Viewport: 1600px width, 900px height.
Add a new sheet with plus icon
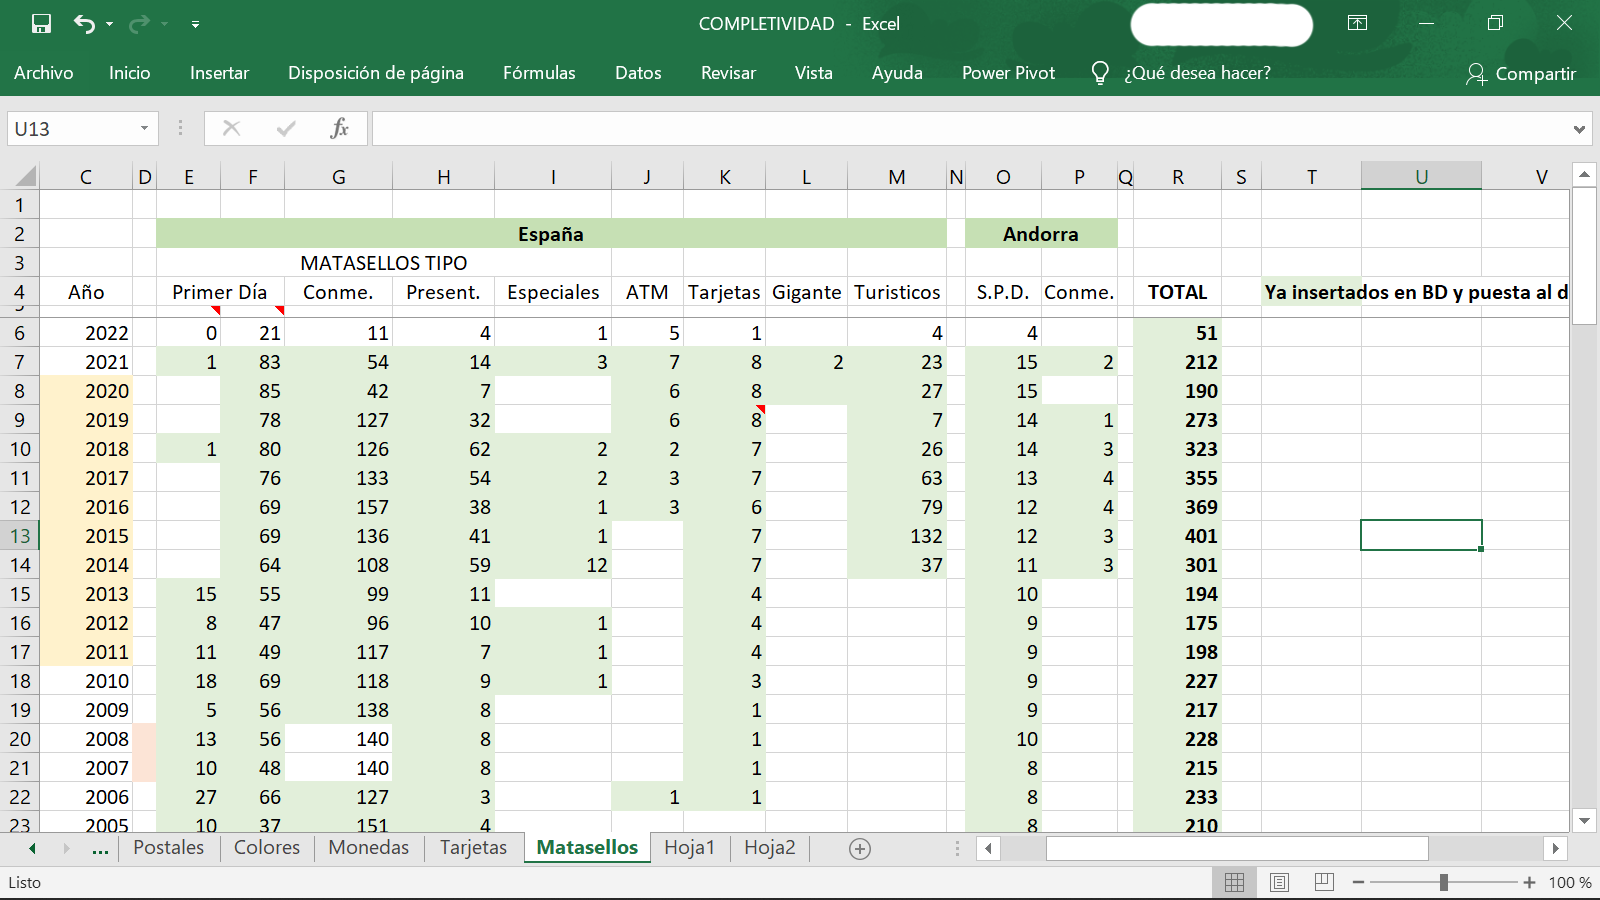coord(860,849)
